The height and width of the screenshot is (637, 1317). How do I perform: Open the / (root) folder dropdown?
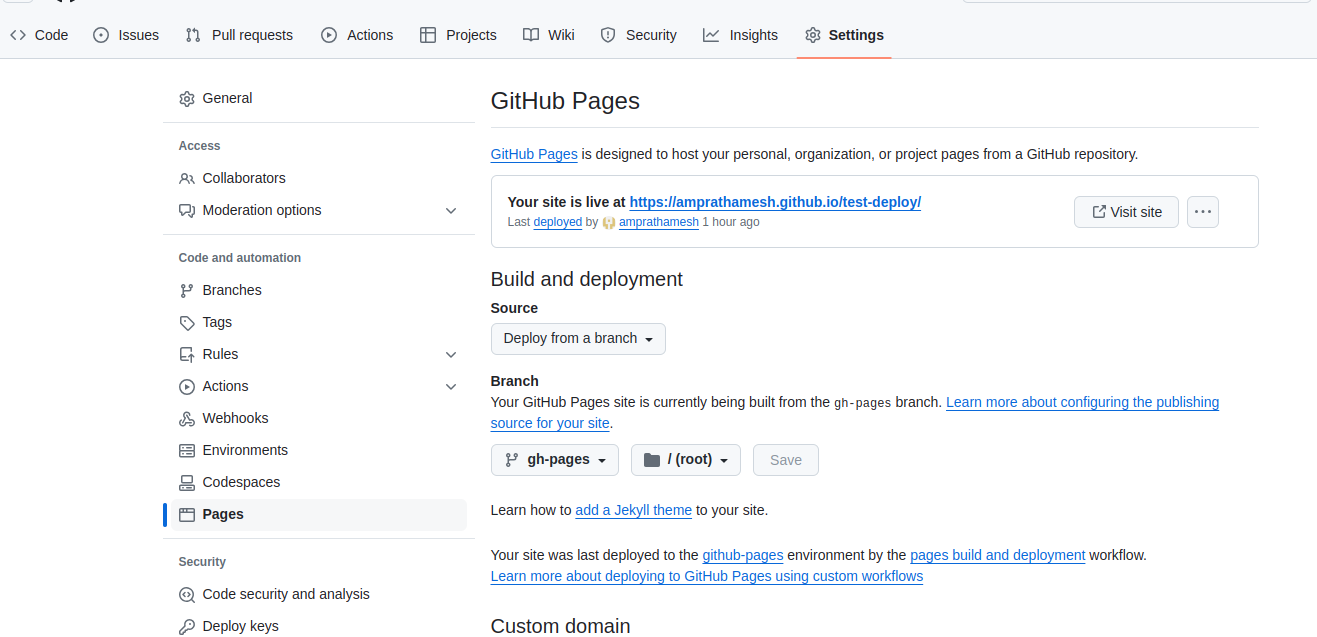tap(685, 460)
